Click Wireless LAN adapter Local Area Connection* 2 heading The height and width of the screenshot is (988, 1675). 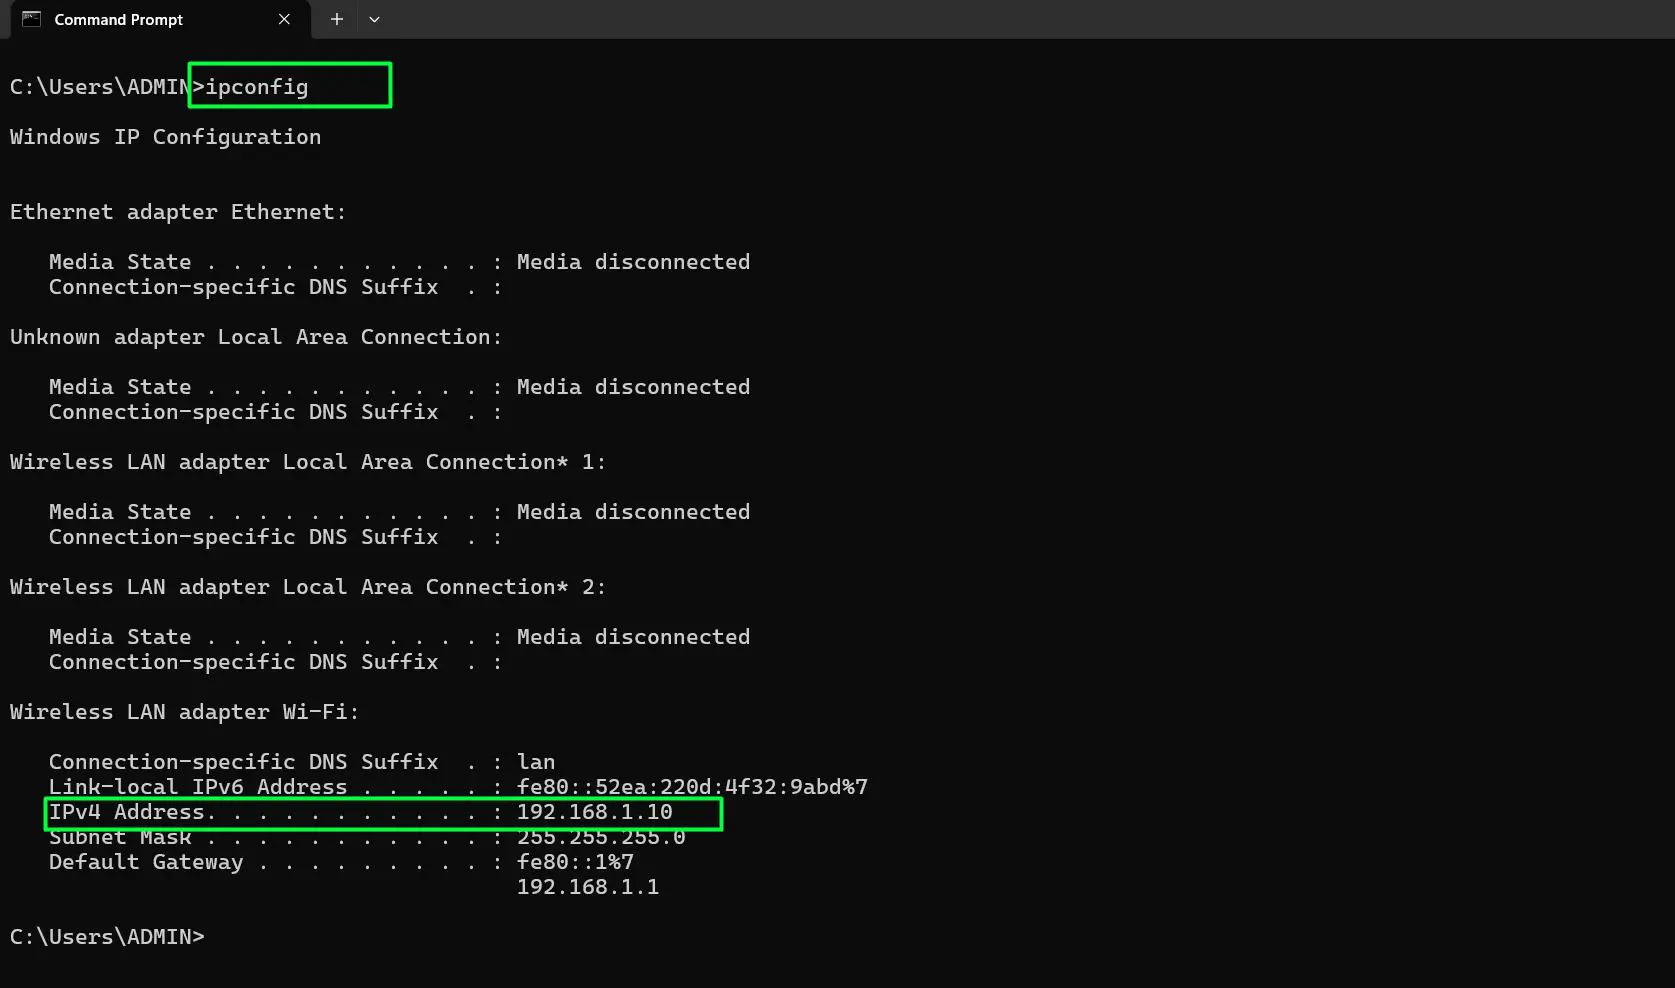pos(306,587)
